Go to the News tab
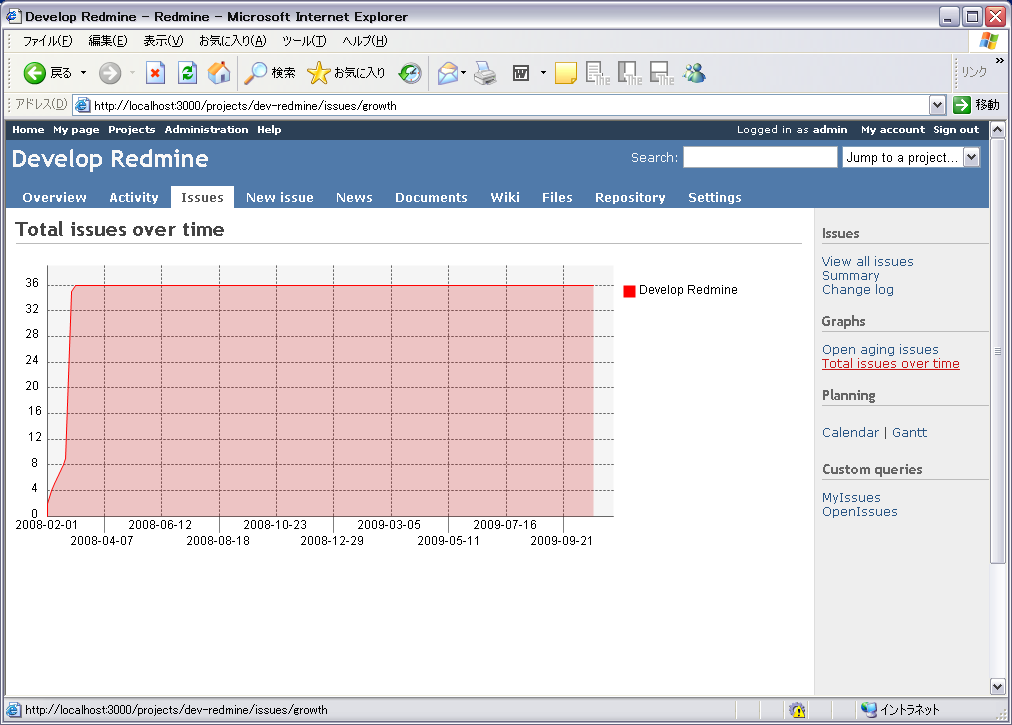Viewport: 1012px width, 725px height. [354, 198]
